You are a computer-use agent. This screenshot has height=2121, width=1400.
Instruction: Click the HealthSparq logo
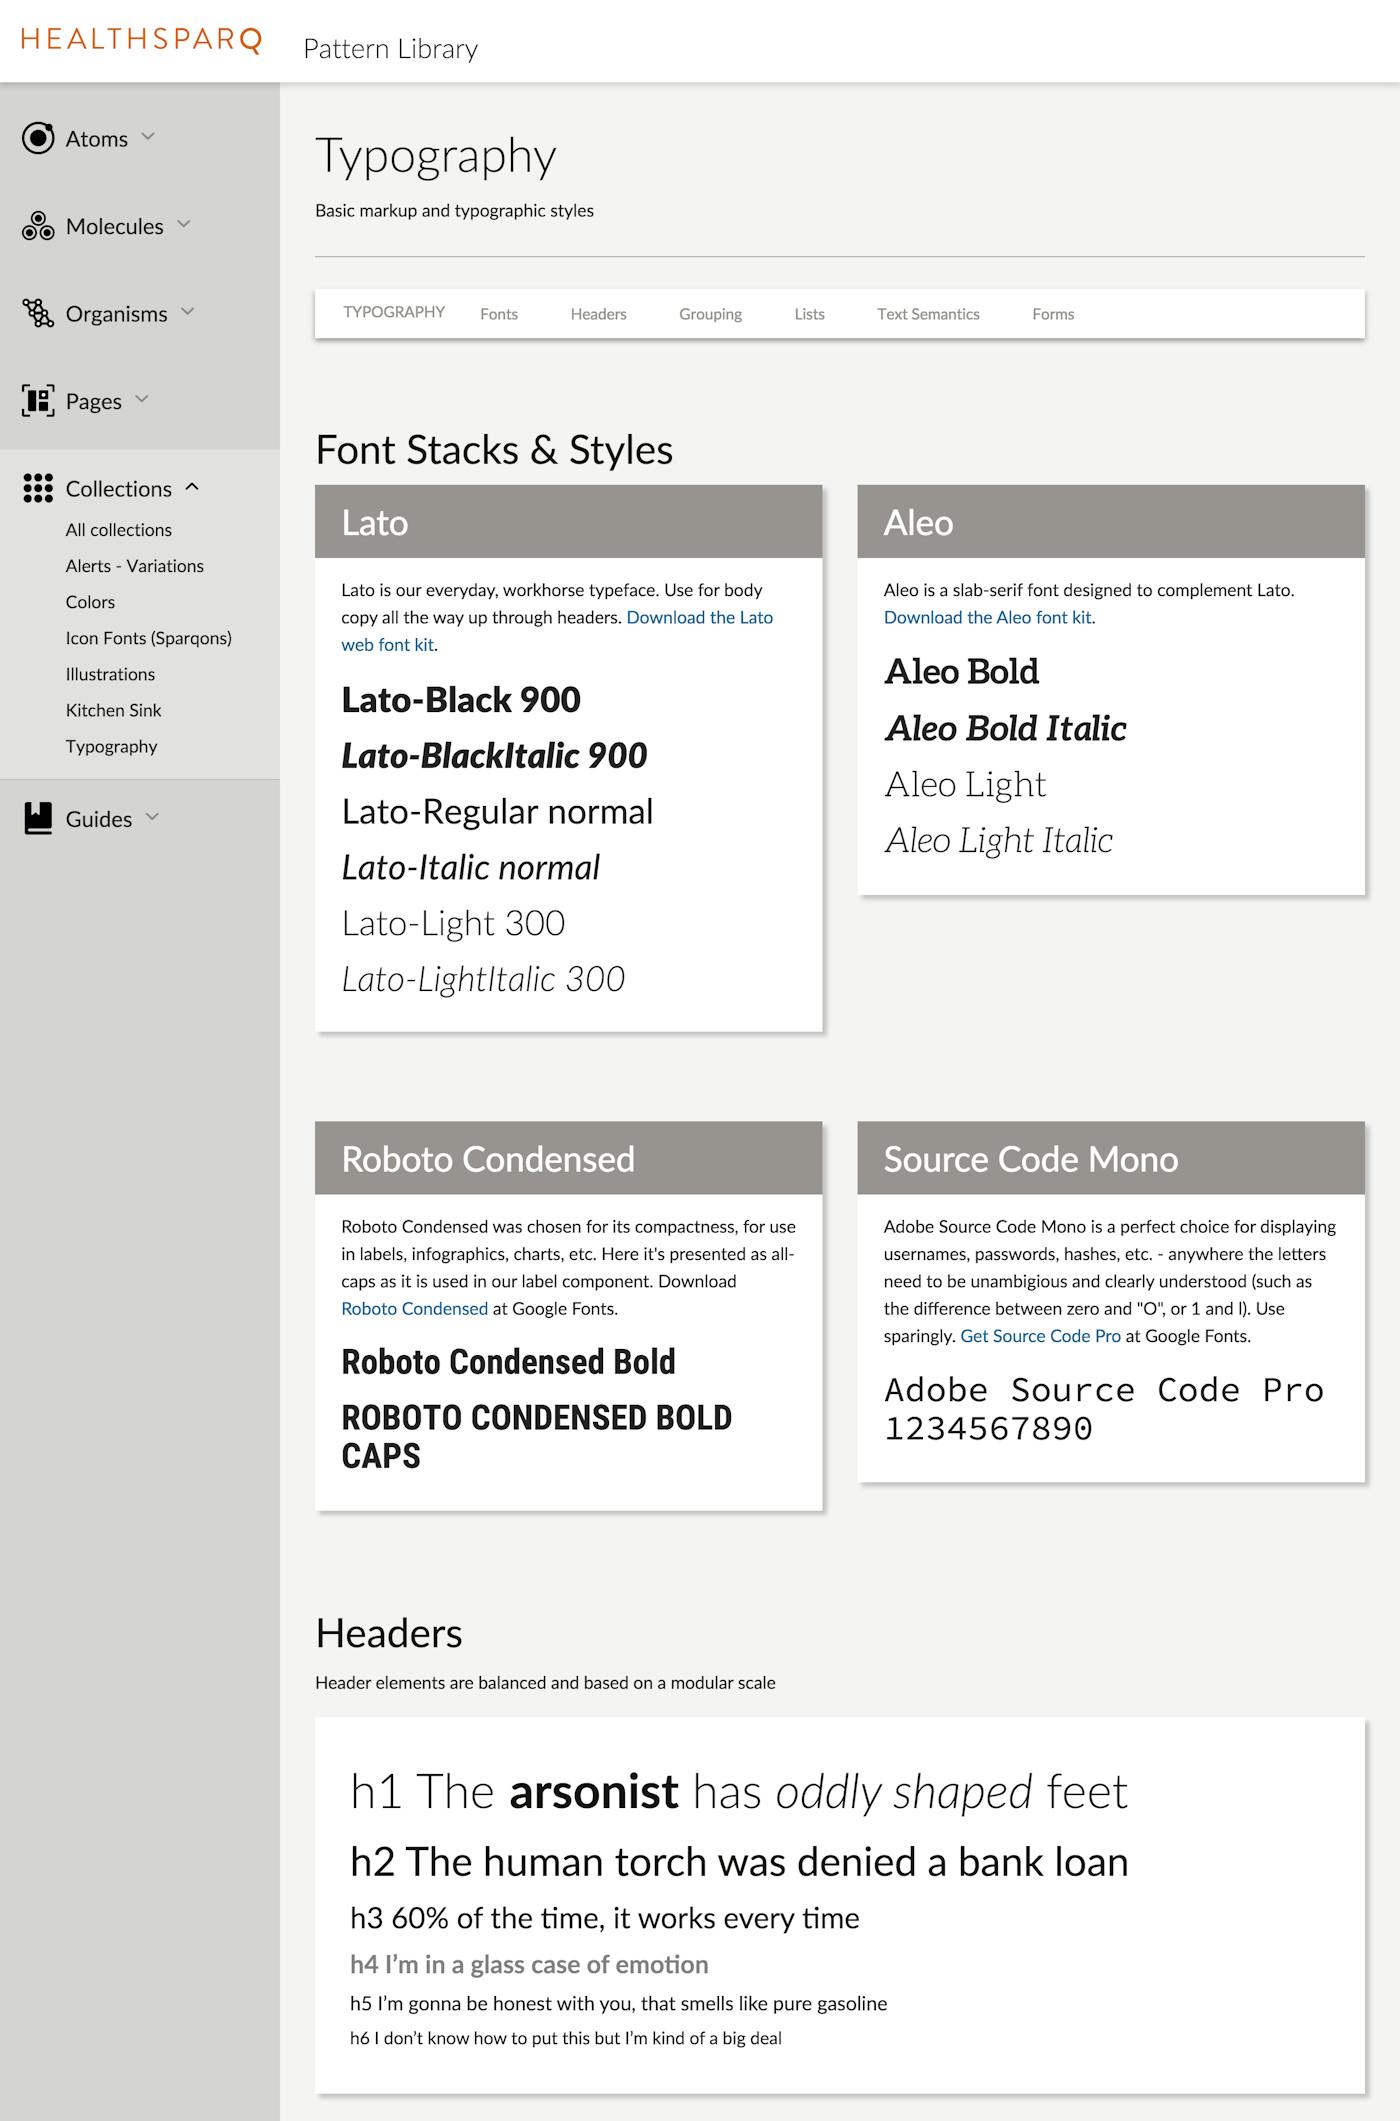(141, 40)
